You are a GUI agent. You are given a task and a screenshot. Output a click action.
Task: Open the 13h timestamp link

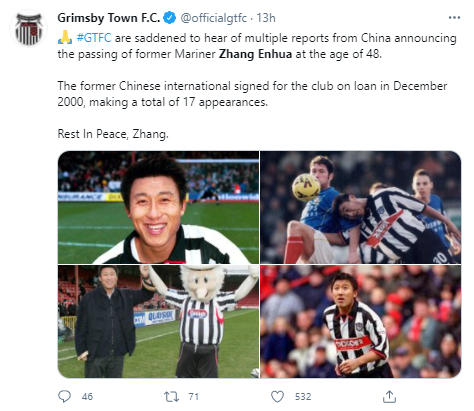point(266,18)
